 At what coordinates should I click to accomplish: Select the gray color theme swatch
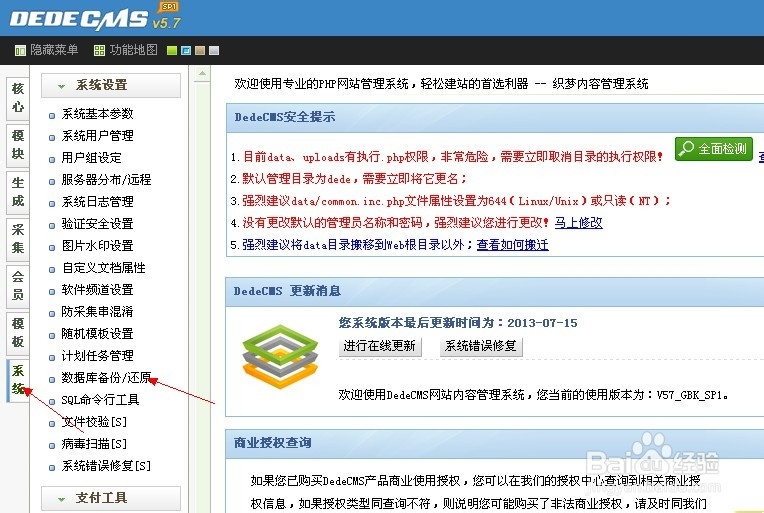tap(214, 50)
